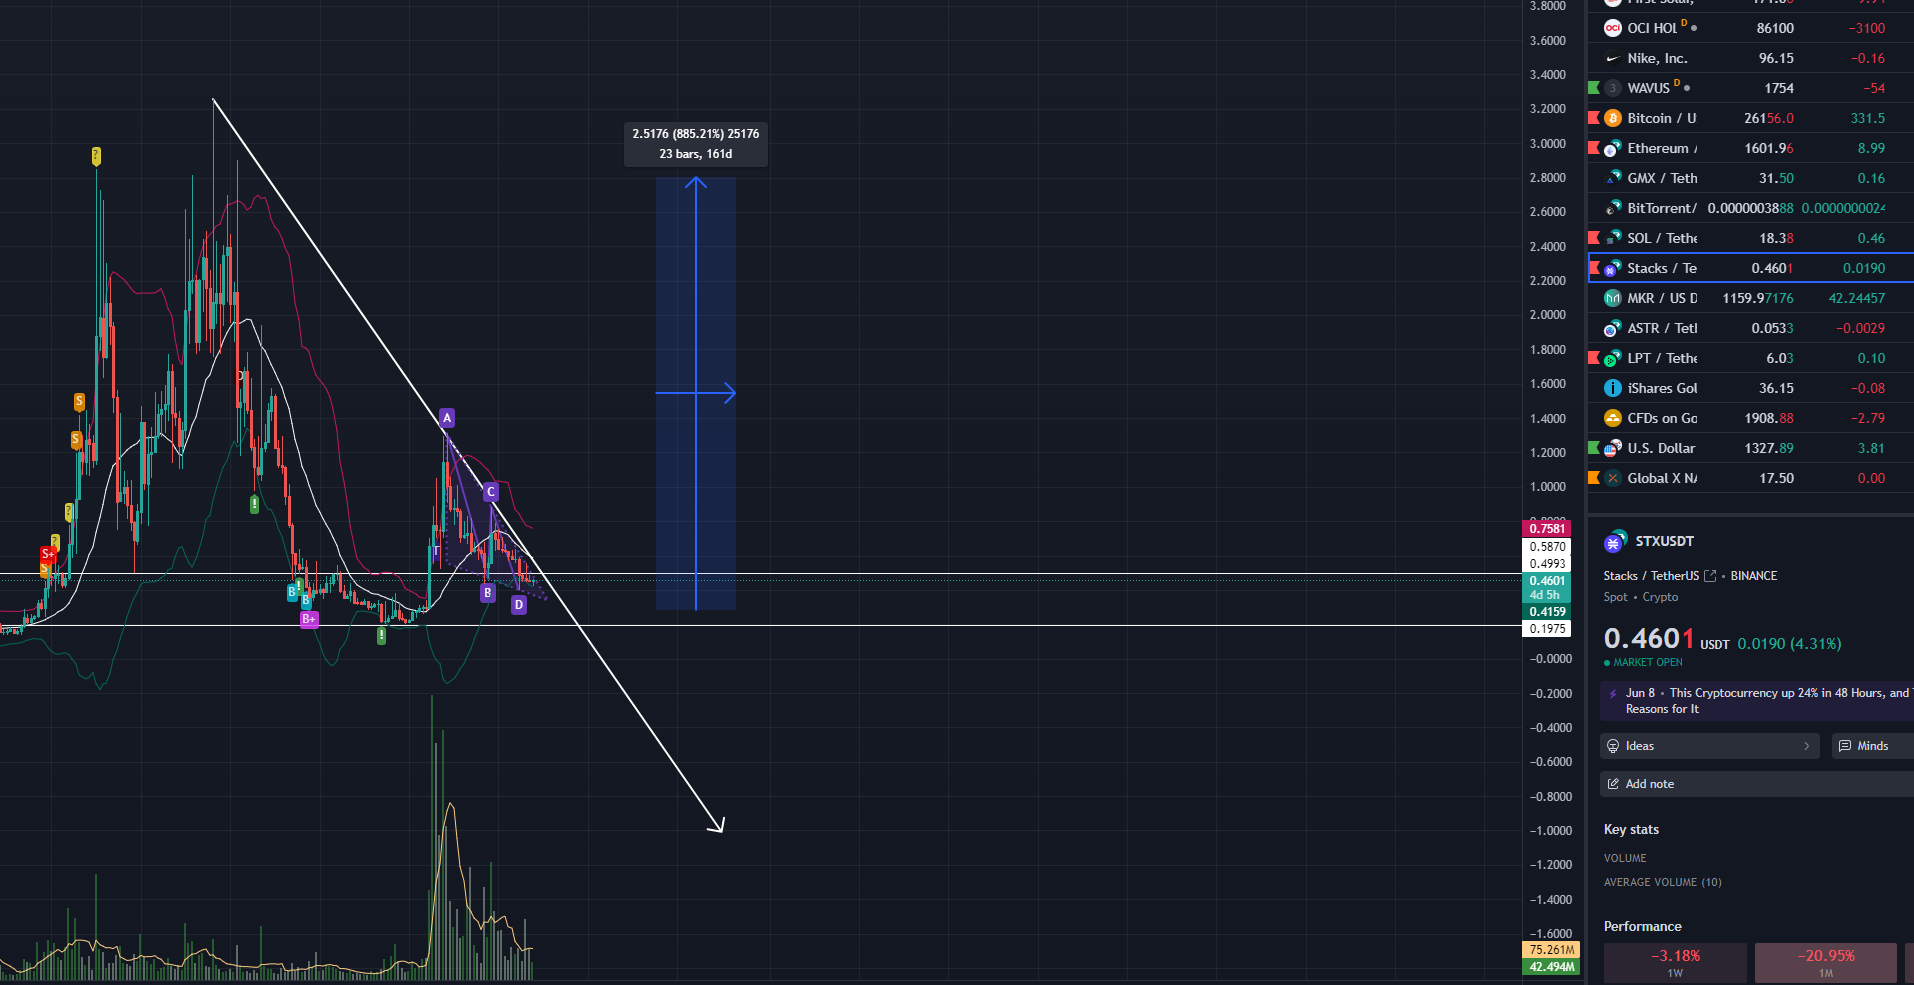Toggle the green flag on U.S. Dollar row
The height and width of the screenshot is (985, 1914).
[1594, 448]
